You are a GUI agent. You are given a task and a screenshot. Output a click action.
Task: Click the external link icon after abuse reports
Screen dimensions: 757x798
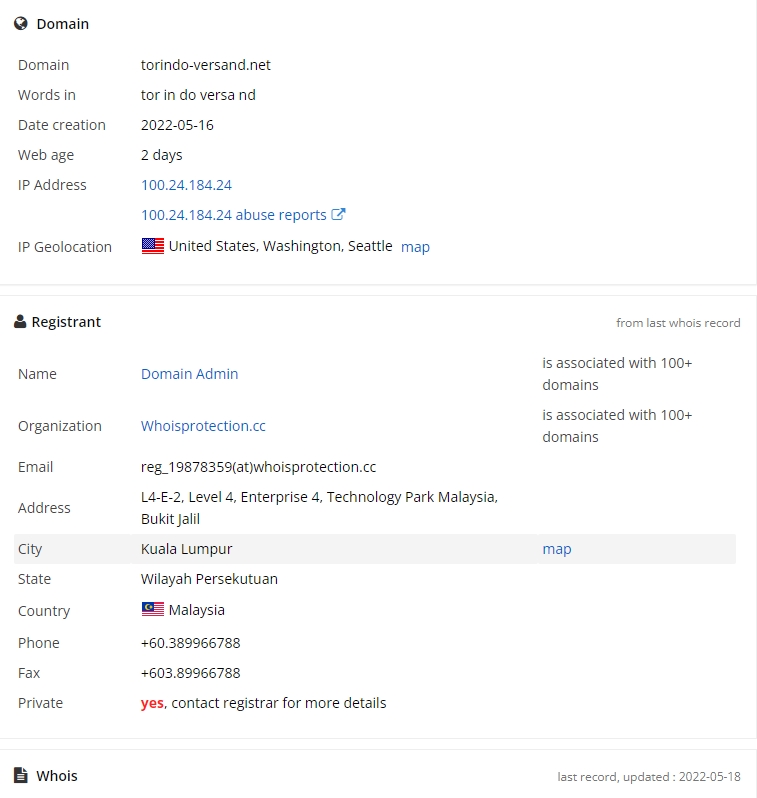[338, 214]
